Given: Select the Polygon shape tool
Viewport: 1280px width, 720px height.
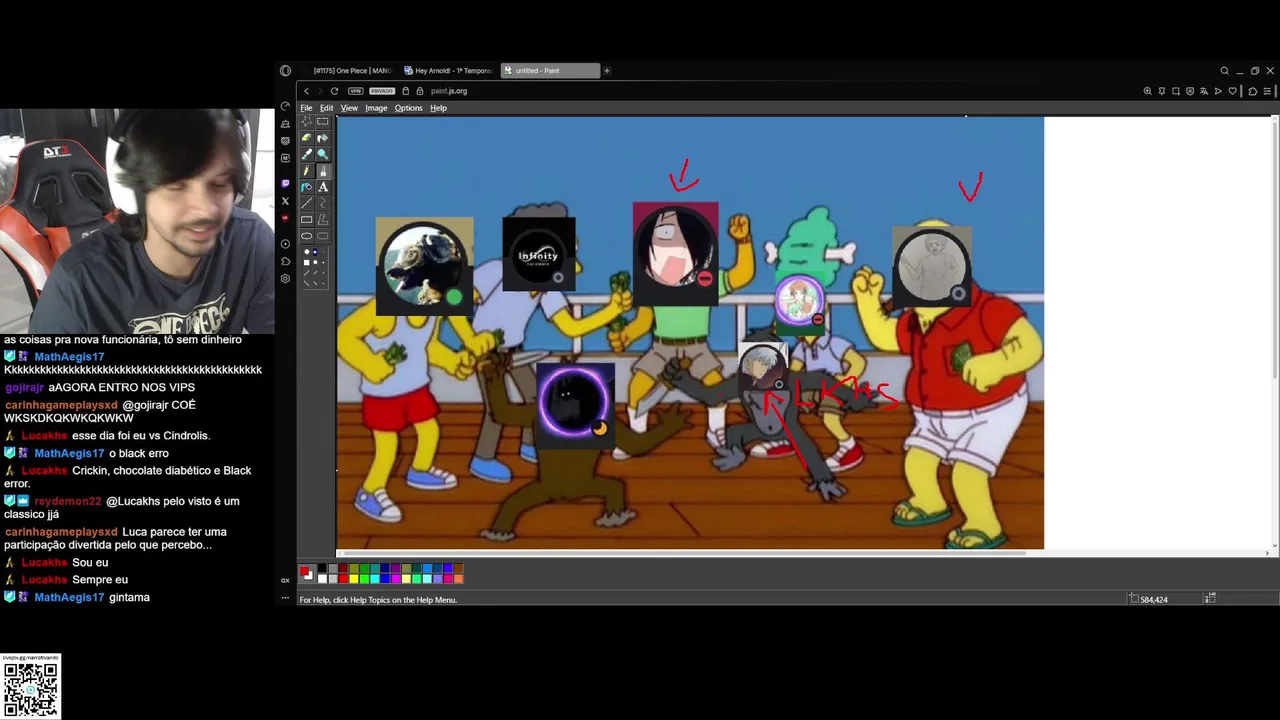Looking at the screenshot, I should pos(322,220).
